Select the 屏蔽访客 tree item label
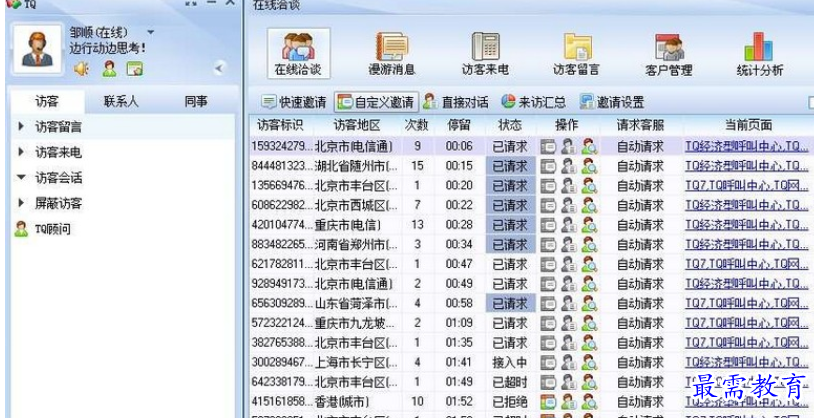 coord(59,203)
